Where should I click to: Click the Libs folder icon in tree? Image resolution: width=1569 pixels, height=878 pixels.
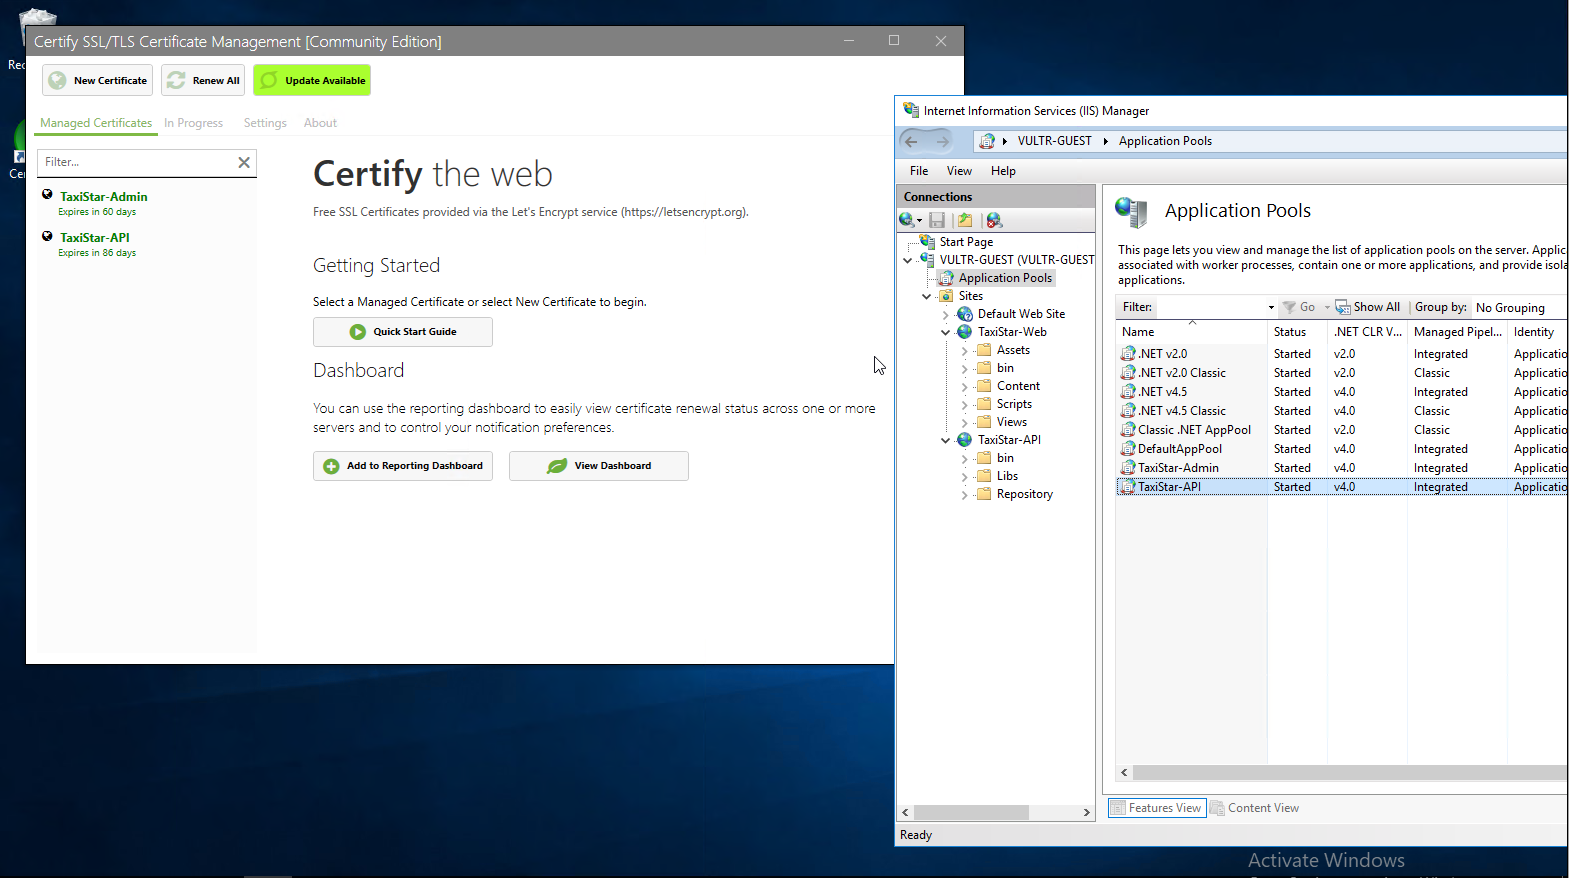point(984,476)
